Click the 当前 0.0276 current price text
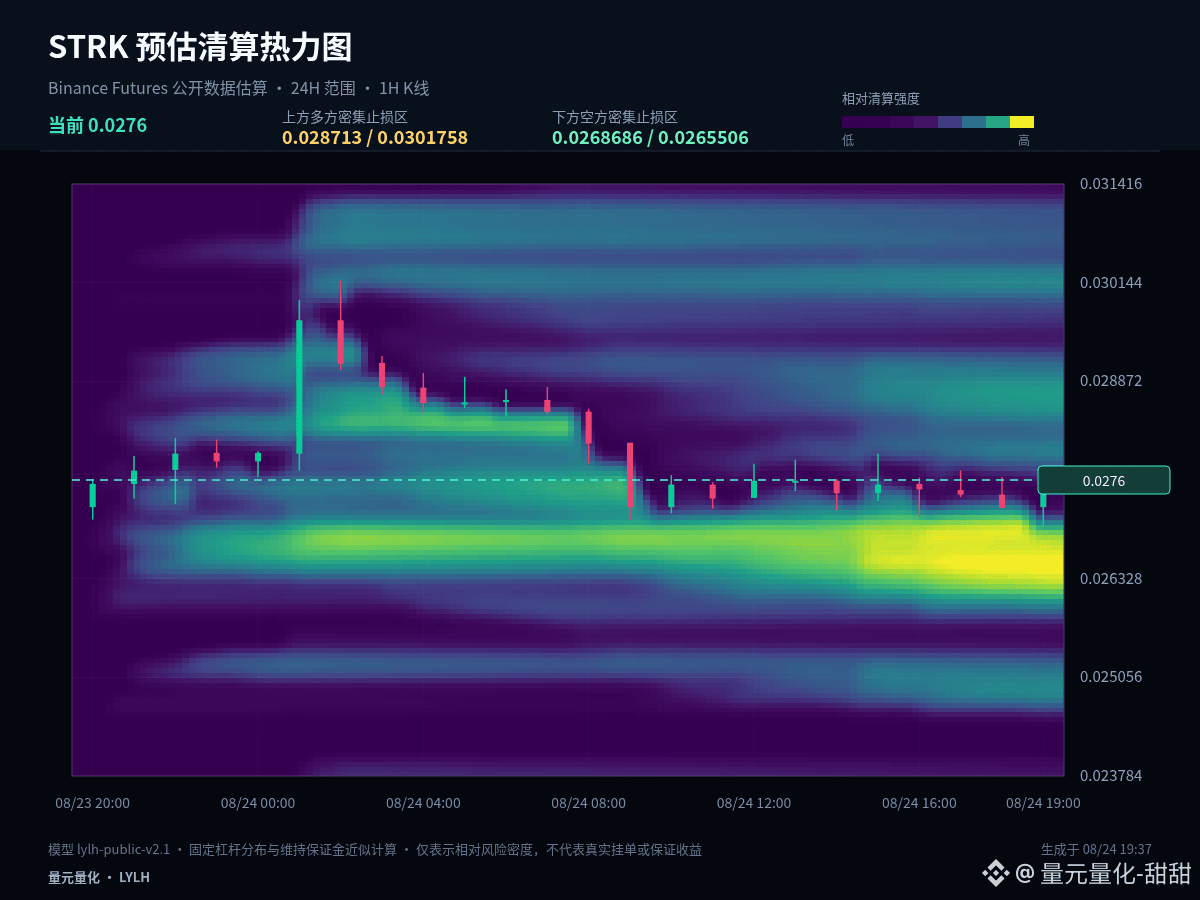1200x900 pixels. (98, 126)
